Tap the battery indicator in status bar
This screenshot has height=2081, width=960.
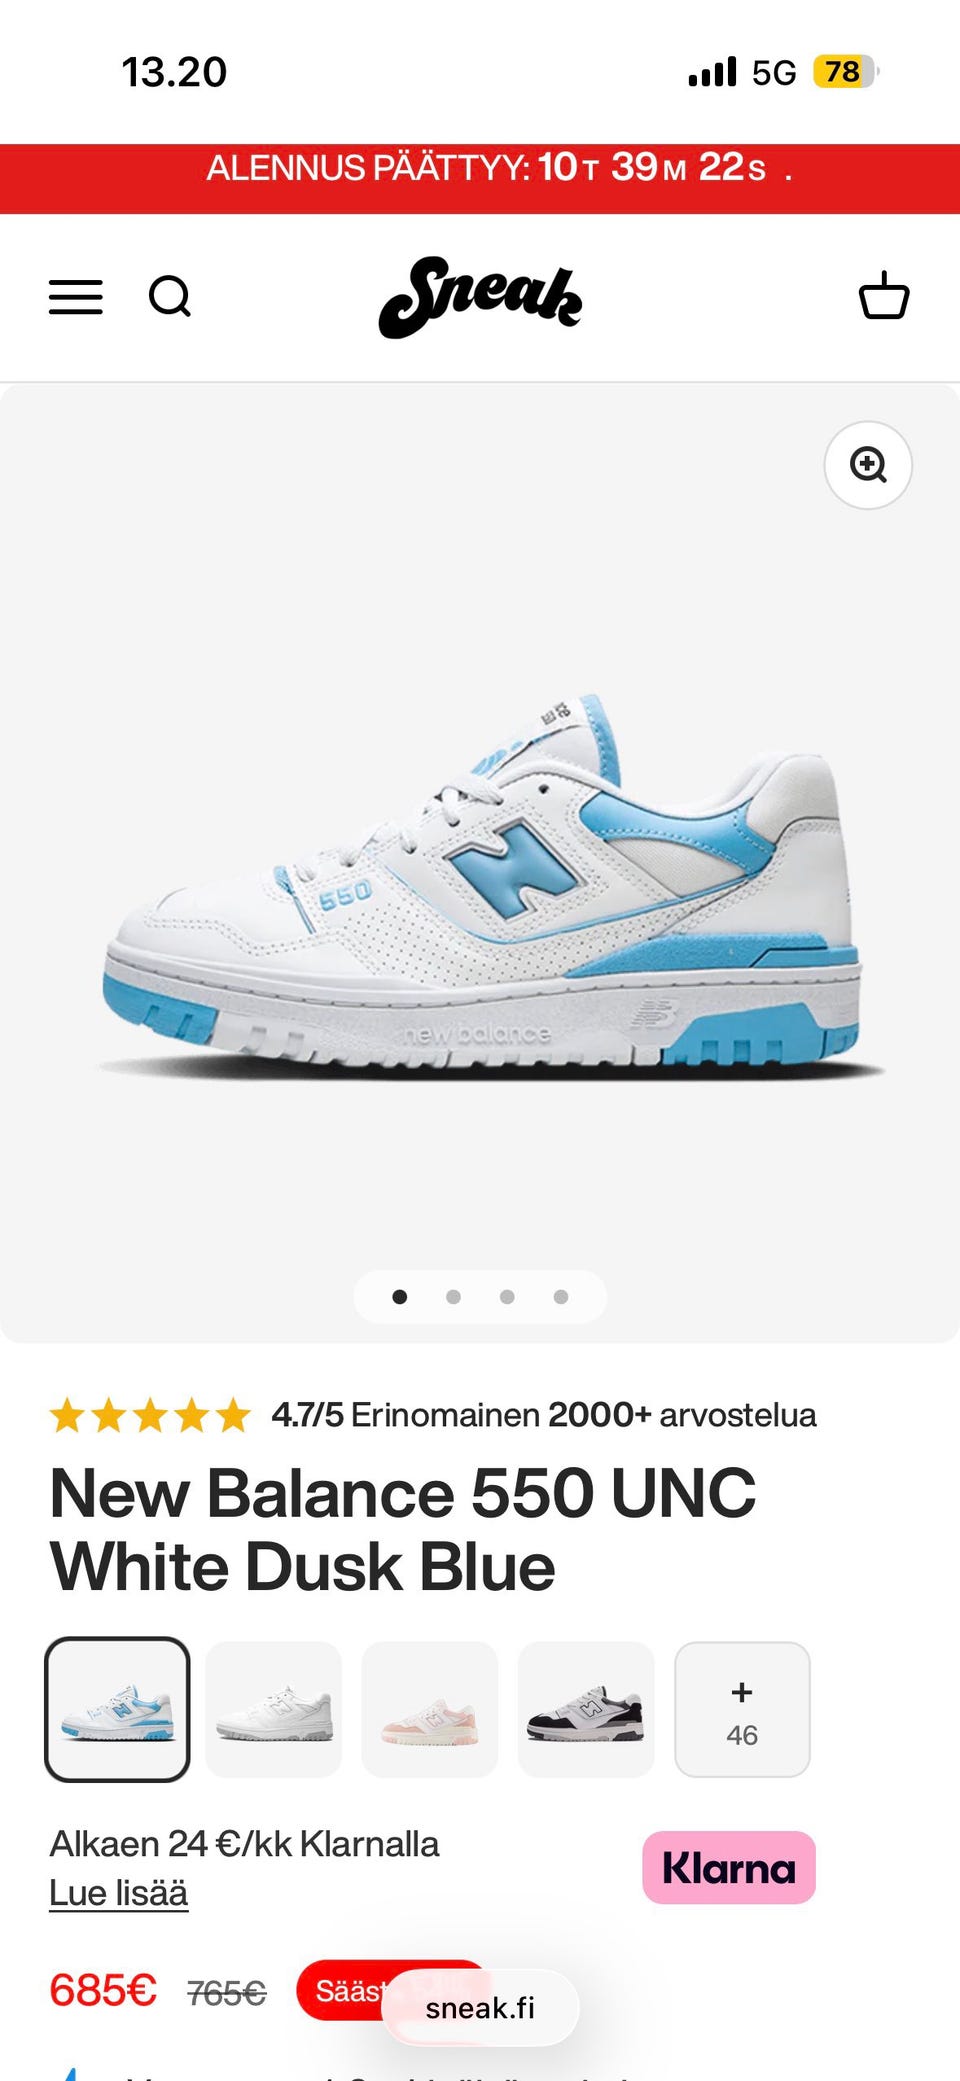click(x=845, y=72)
